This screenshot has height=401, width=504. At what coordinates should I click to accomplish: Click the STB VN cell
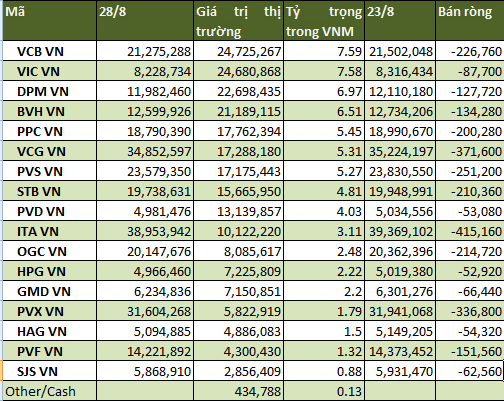pyautogui.click(x=50, y=191)
